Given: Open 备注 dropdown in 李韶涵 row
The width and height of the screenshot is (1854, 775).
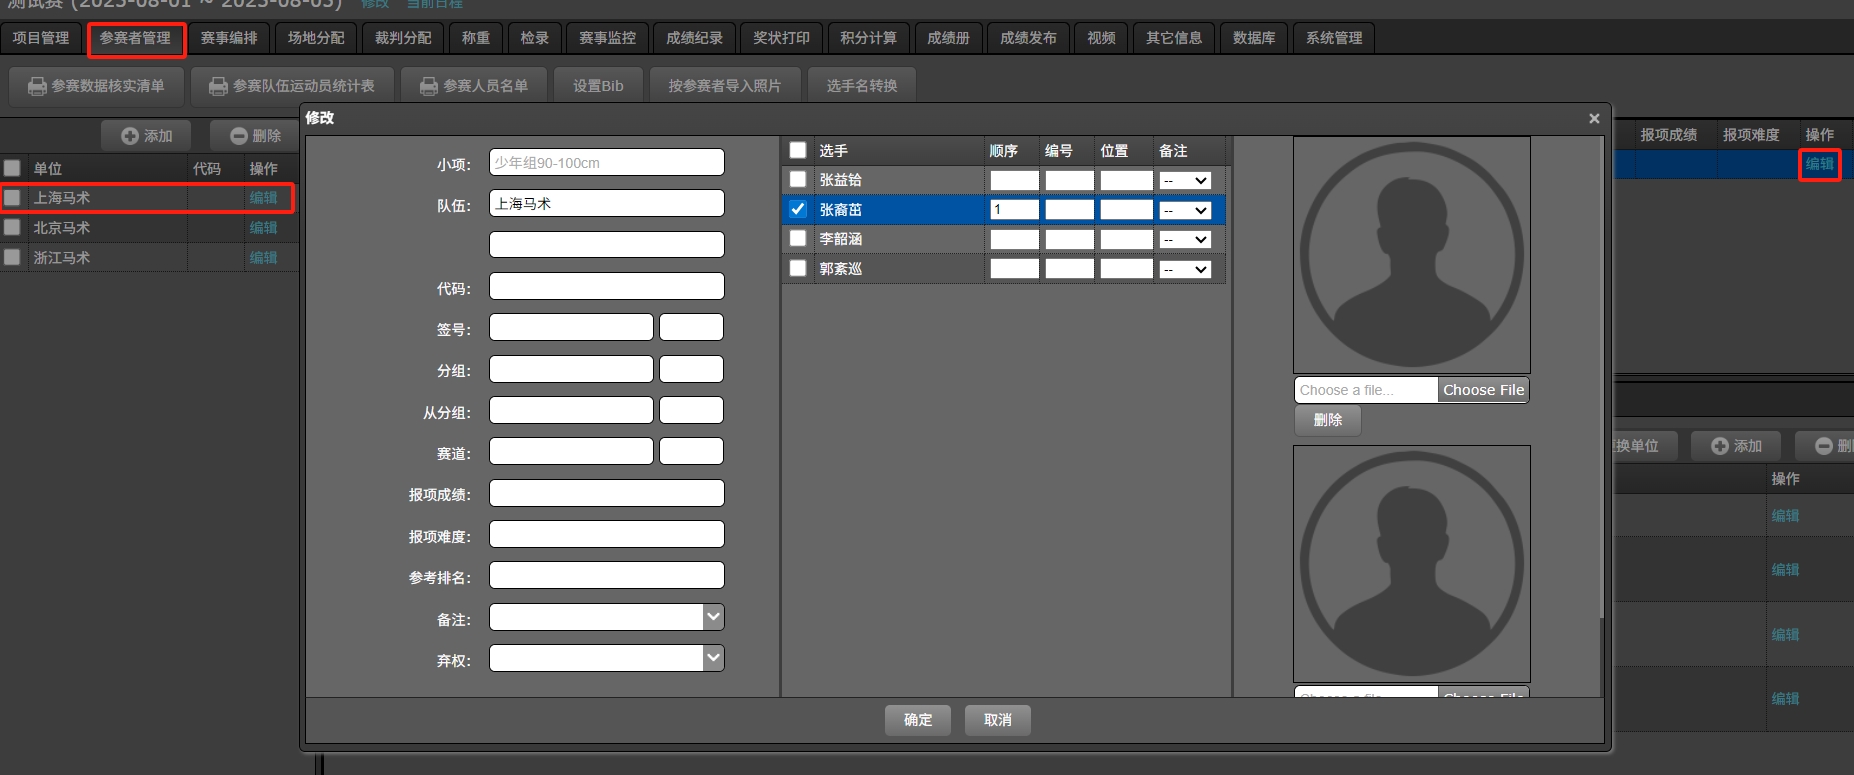Looking at the screenshot, I should [1185, 240].
